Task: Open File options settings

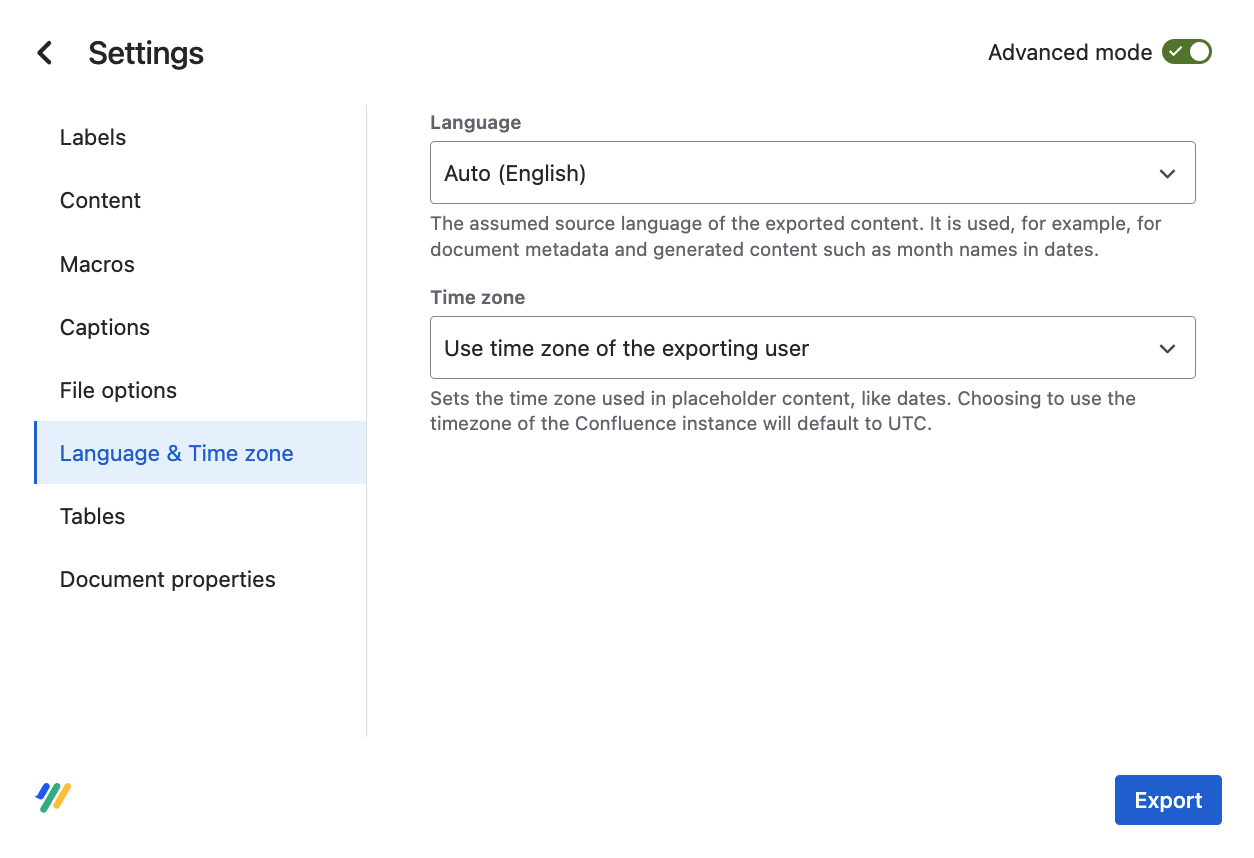Action: tap(200, 390)
